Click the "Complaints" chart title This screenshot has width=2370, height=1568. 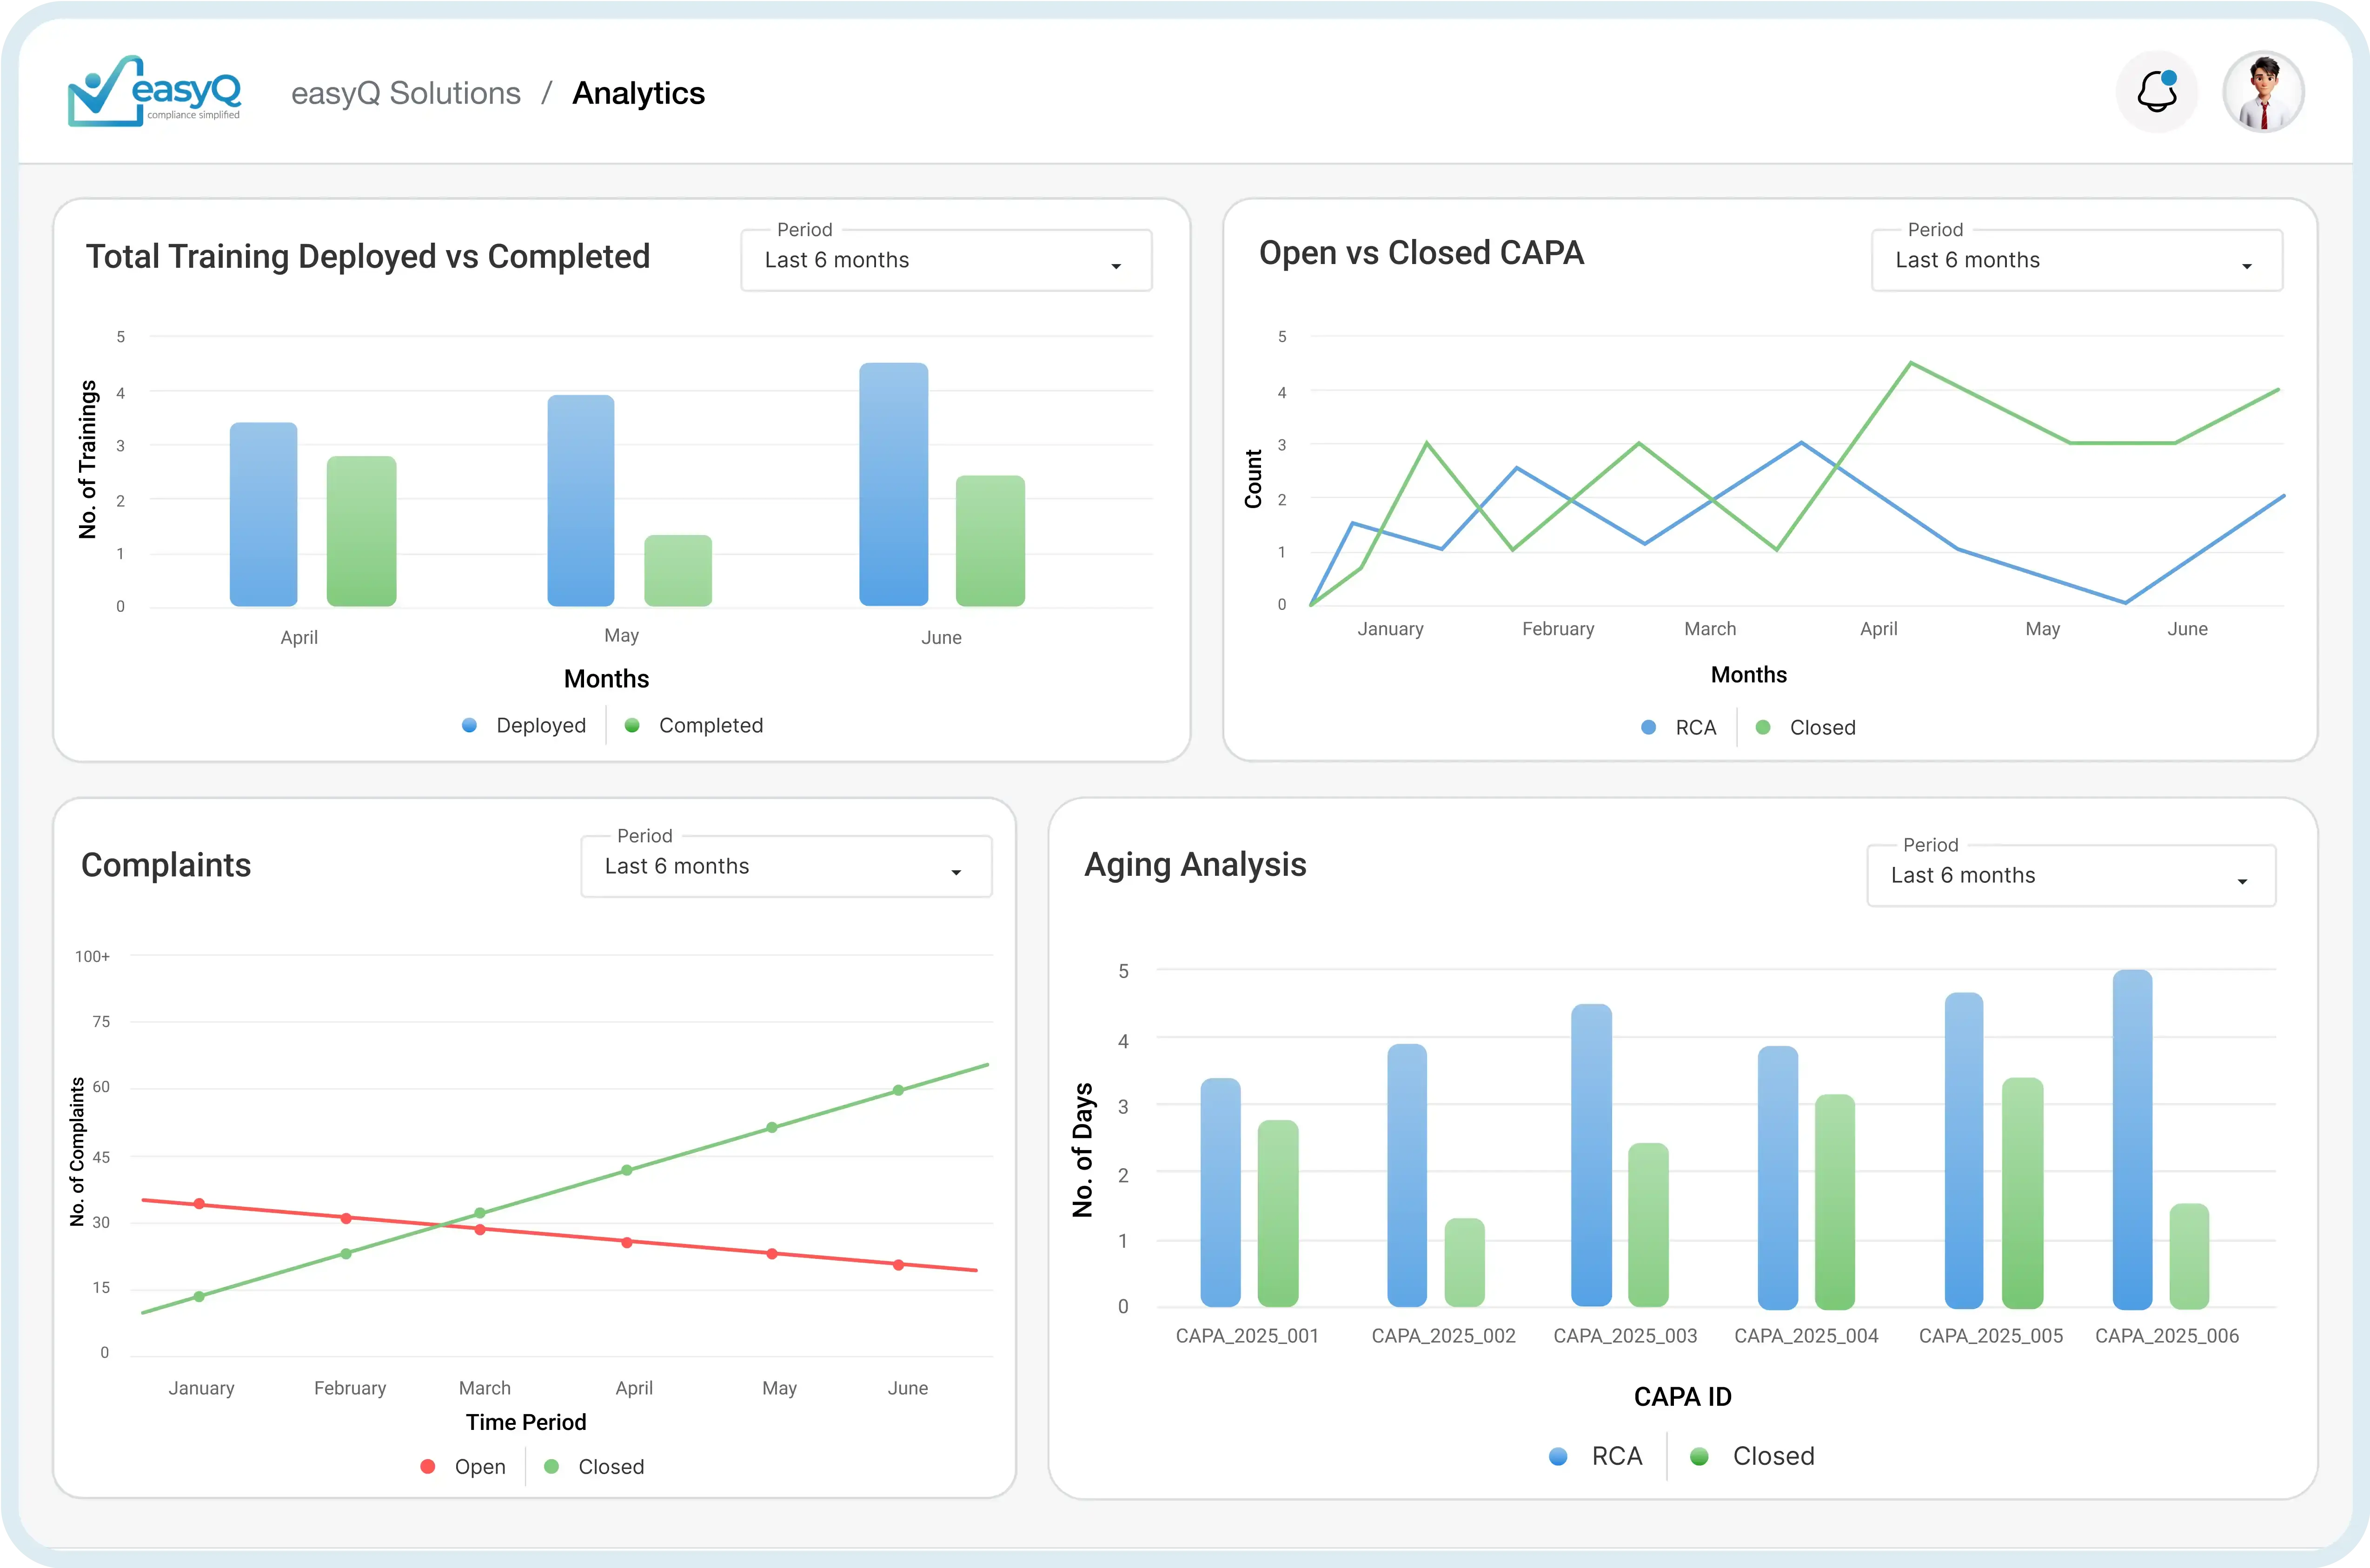tap(166, 865)
